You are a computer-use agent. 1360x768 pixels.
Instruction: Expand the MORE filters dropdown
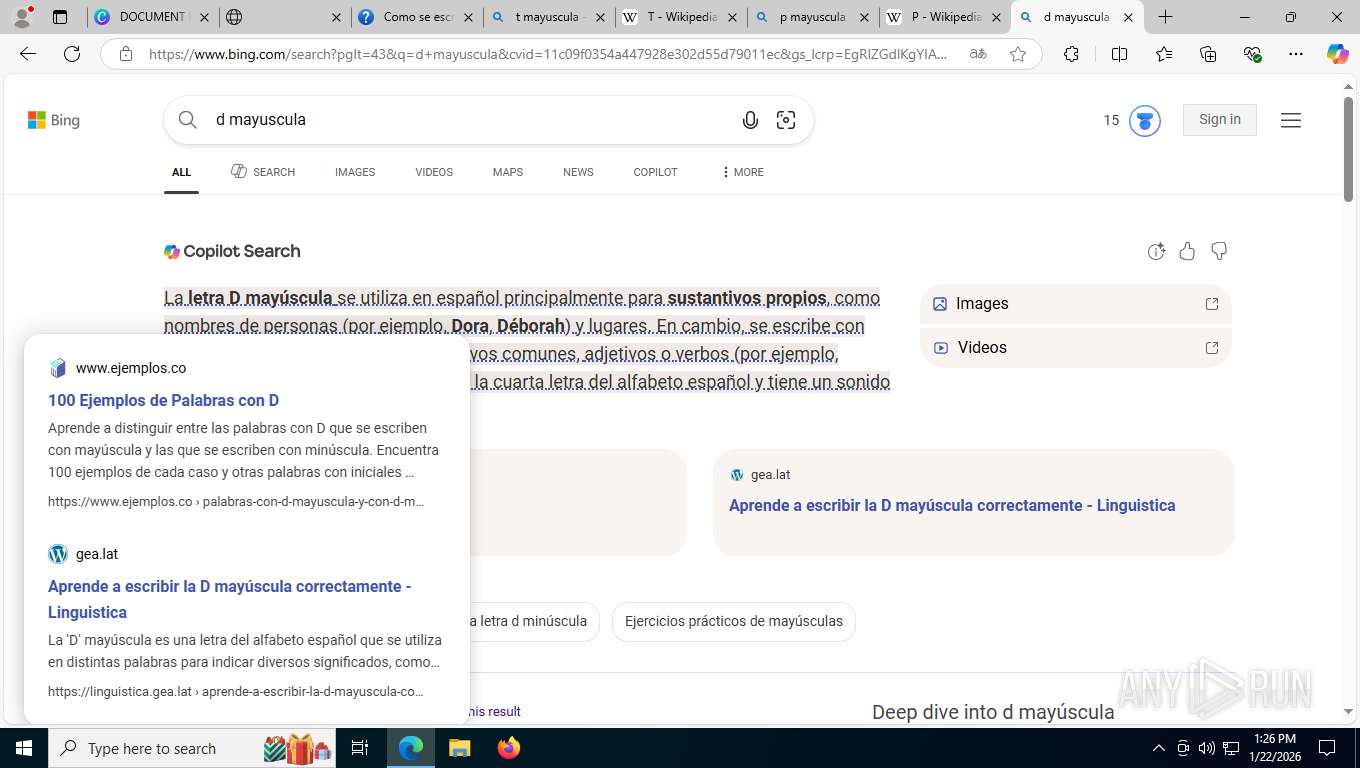click(742, 172)
